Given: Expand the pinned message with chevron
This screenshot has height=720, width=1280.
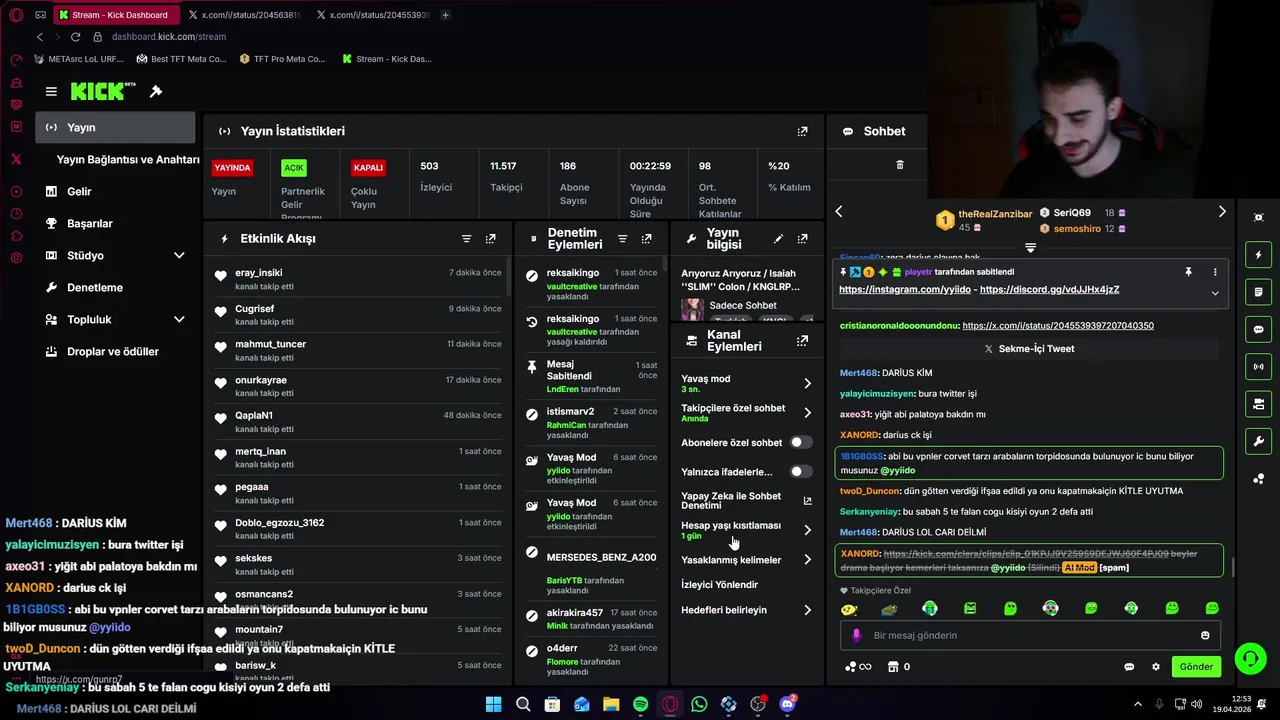Looking at the screenshot, I should click(x=1215, y=293).
